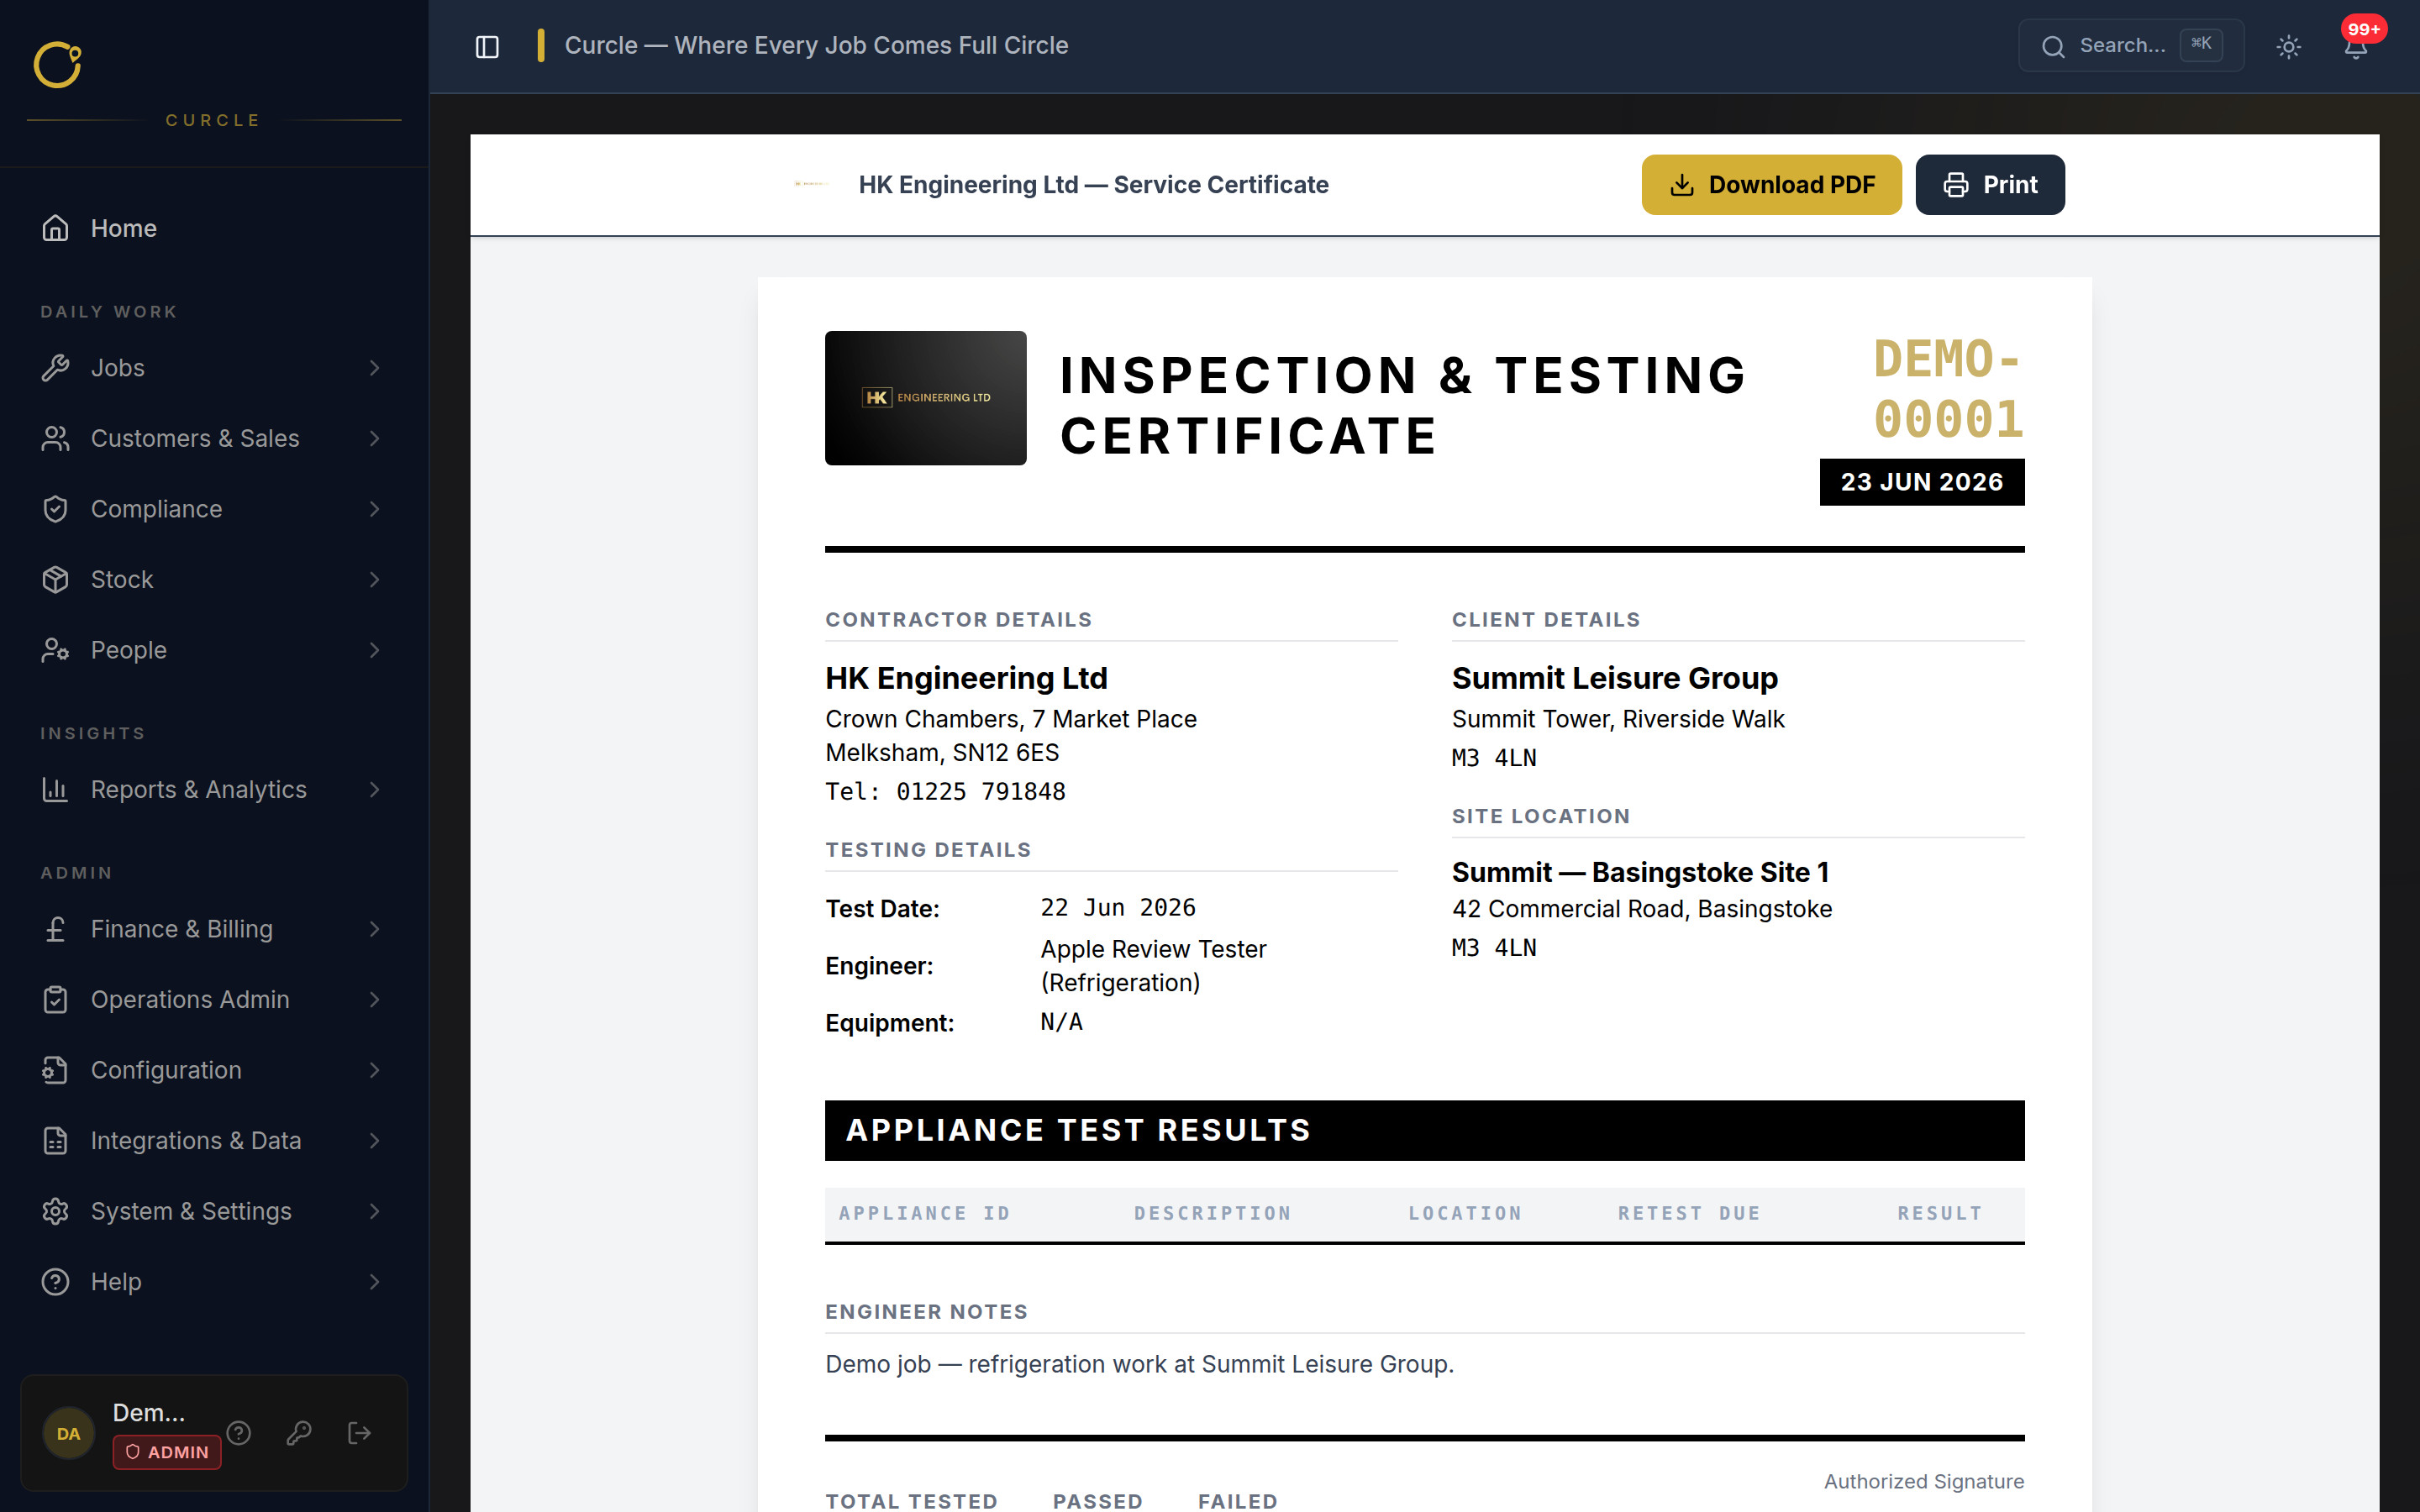The width and height of the screenshot is (2420, 1512).
Task: Click the ADMIN role badge
Action: click(x=167, y=1452)
